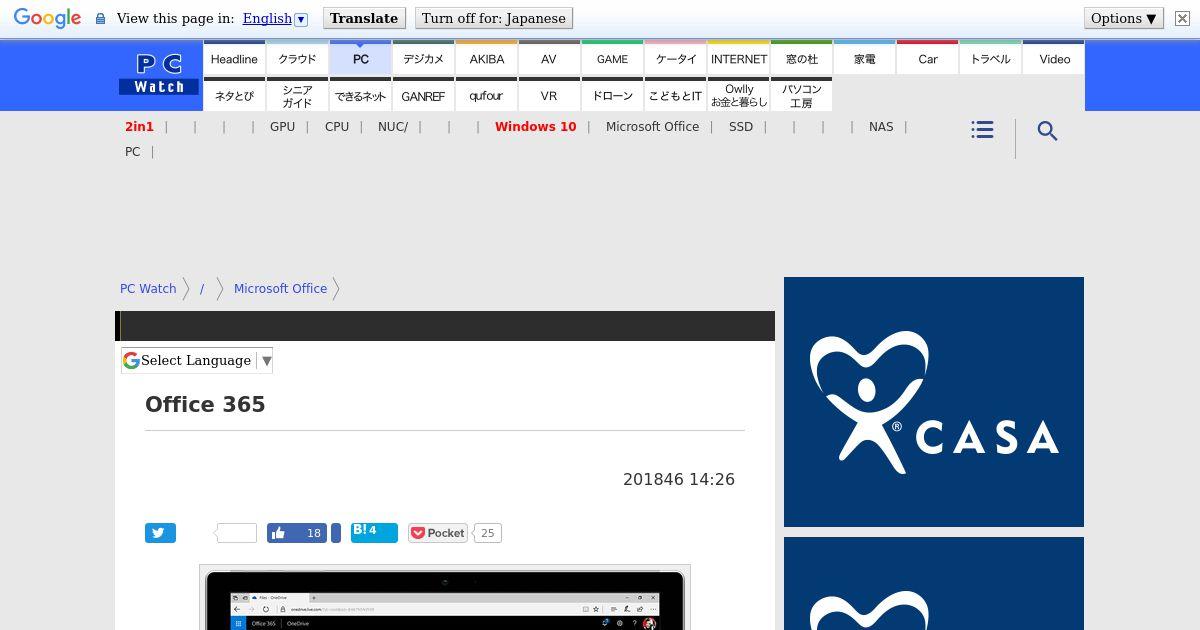The height and width of the screenshot is (630, 1200).
Task: Open the site search magnifier icon
Action: coord(1047,131)
